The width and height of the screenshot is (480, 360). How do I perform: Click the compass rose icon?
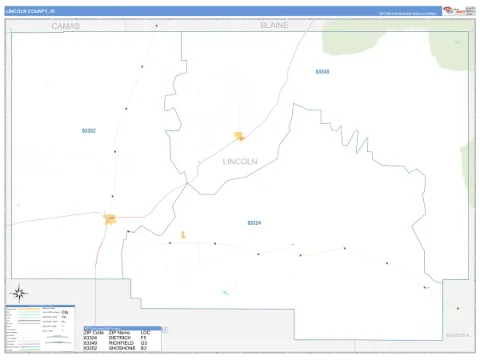pos(19,293)
